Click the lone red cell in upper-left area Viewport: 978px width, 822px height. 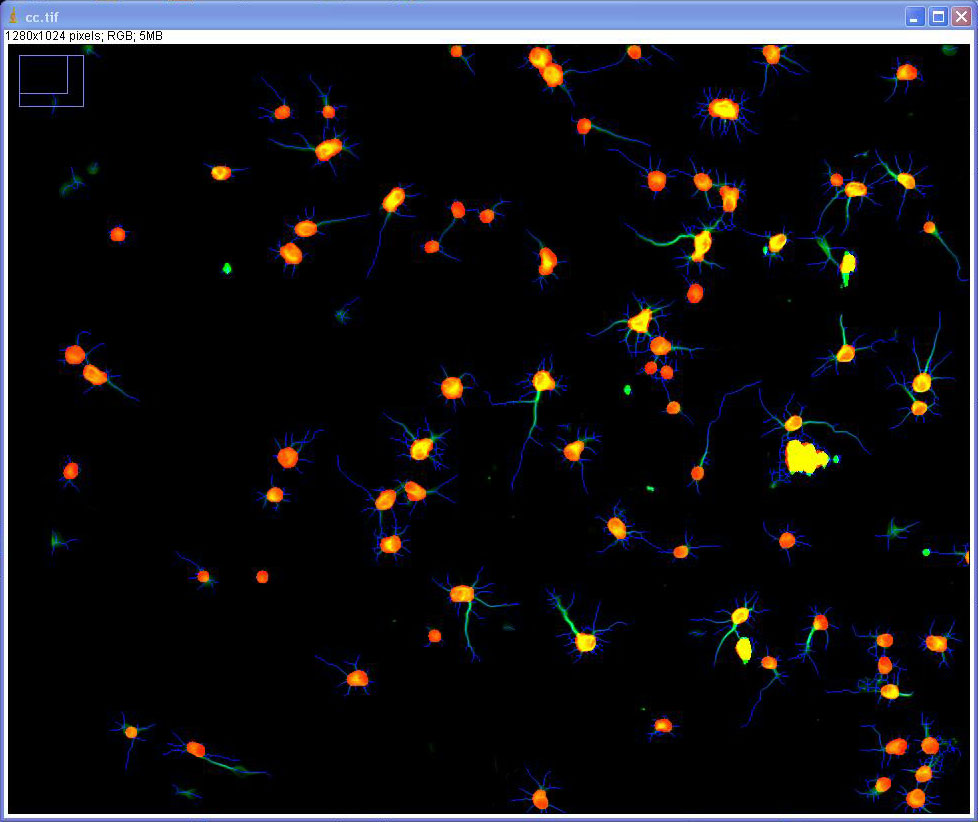tap(118, 234)
